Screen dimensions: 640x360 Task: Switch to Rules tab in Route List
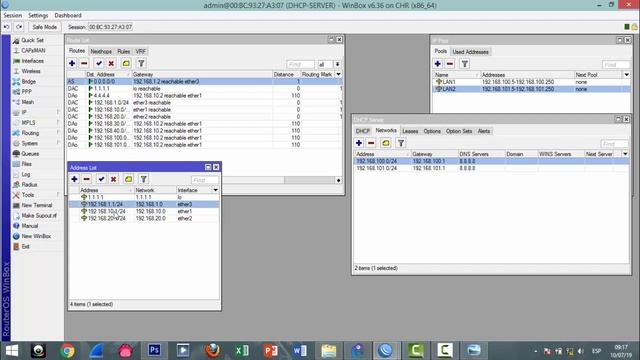coord(123,51)
